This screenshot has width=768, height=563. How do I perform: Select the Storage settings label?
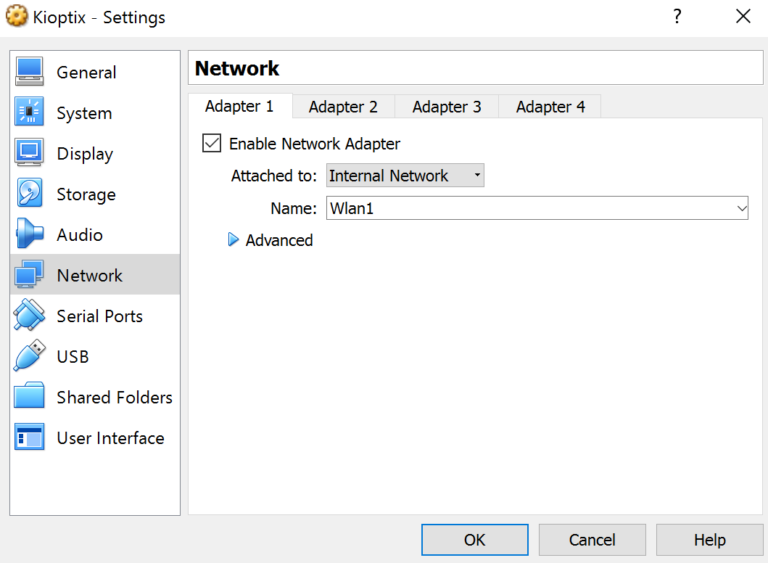[86, 195]
